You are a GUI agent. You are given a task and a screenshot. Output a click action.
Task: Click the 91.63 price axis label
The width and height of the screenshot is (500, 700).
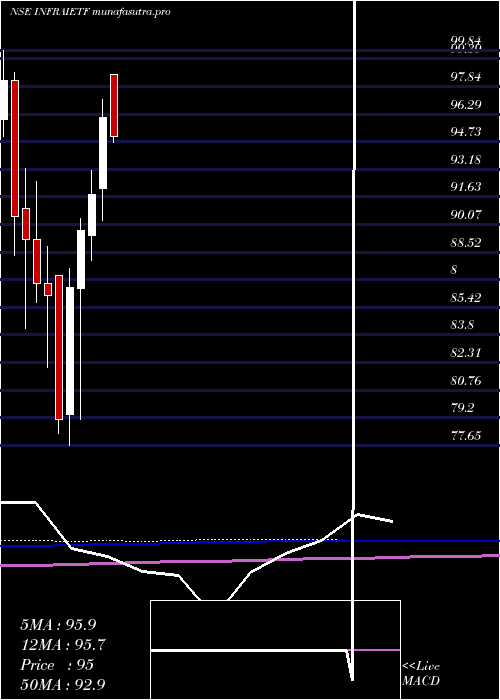point(466,187)
